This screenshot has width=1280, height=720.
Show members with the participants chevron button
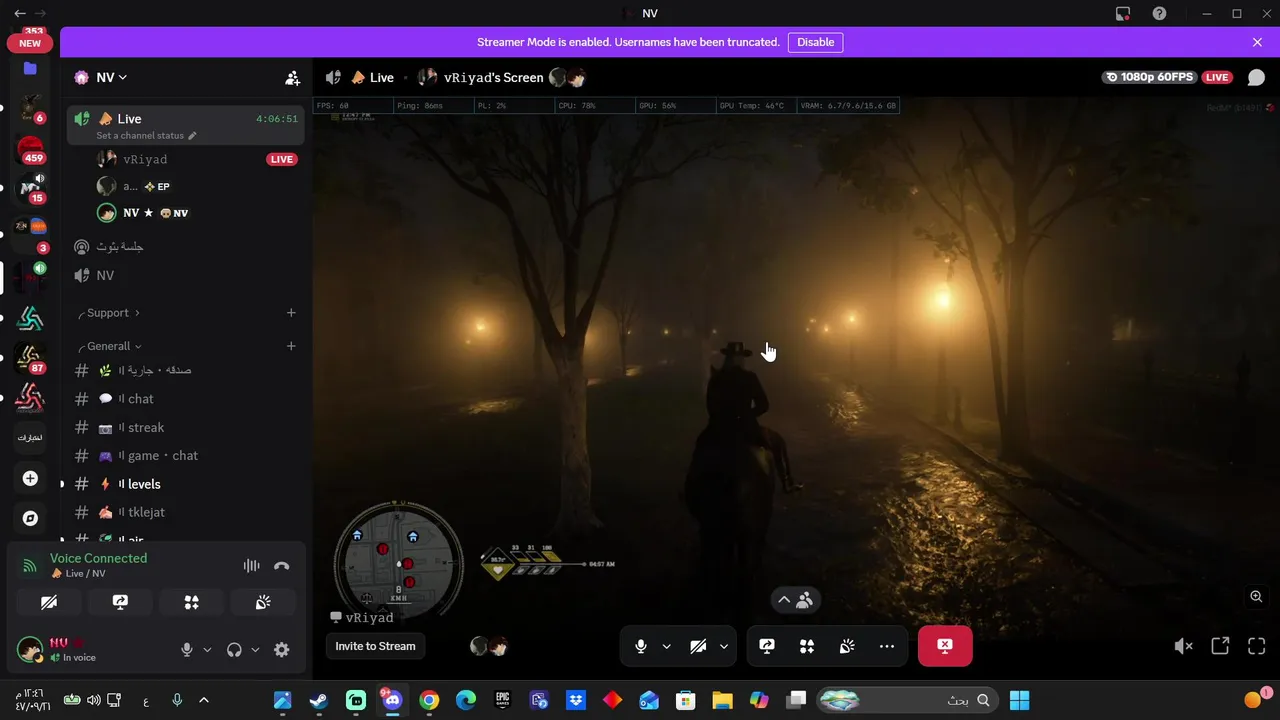(796, 600)
